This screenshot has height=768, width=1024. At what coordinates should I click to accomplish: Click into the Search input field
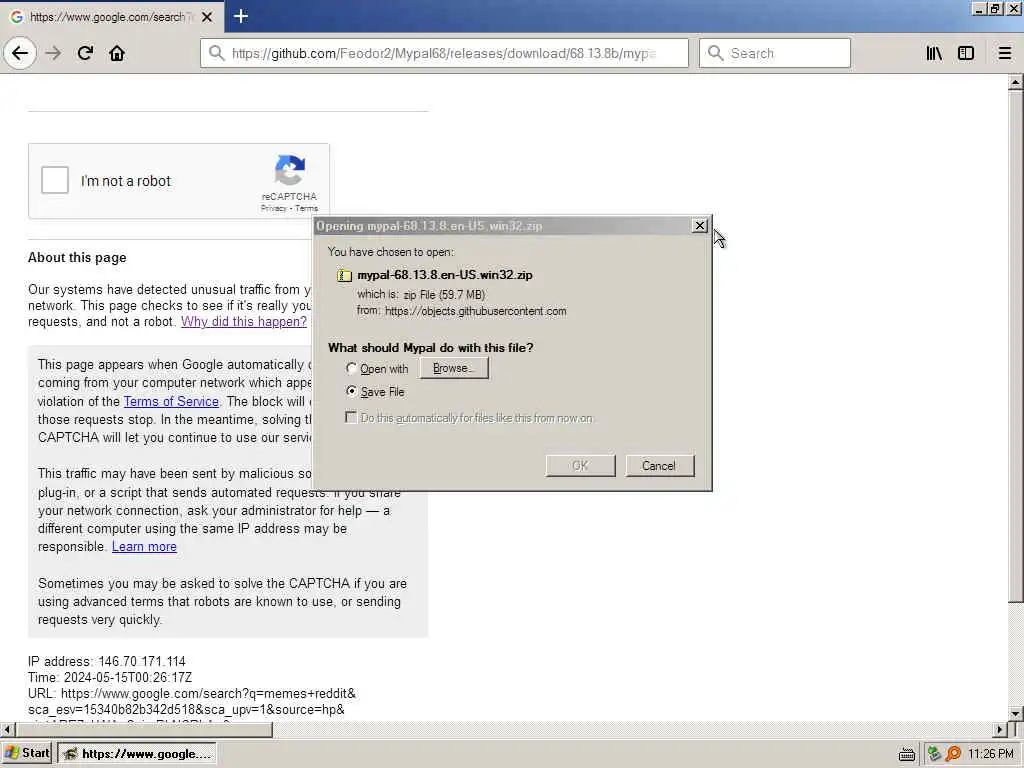pyautogui.click(x=775, y=53)
